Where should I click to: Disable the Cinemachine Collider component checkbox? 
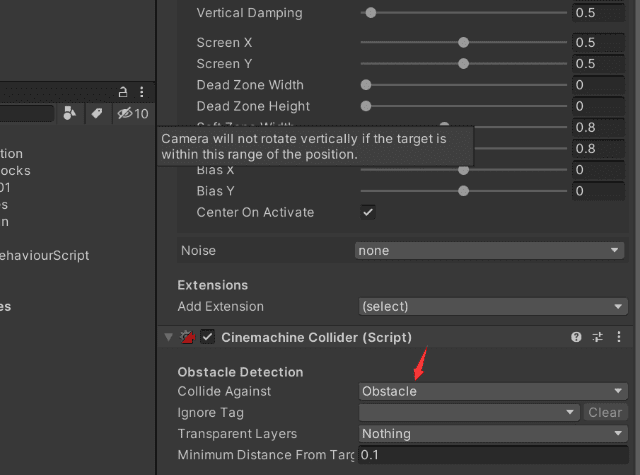pyautogui.click(x=208, y=338)
